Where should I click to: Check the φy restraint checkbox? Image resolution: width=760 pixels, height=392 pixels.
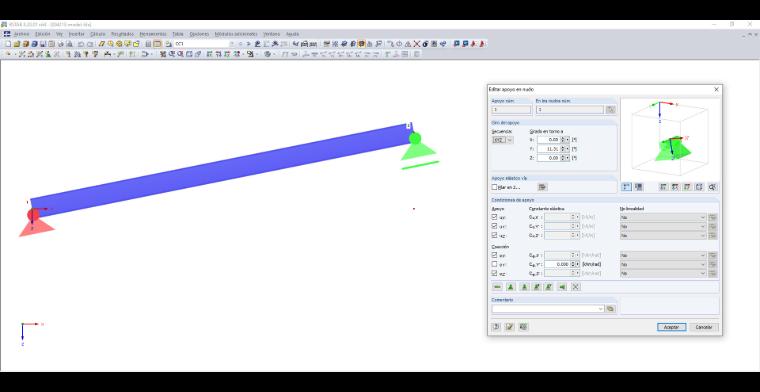494,264
